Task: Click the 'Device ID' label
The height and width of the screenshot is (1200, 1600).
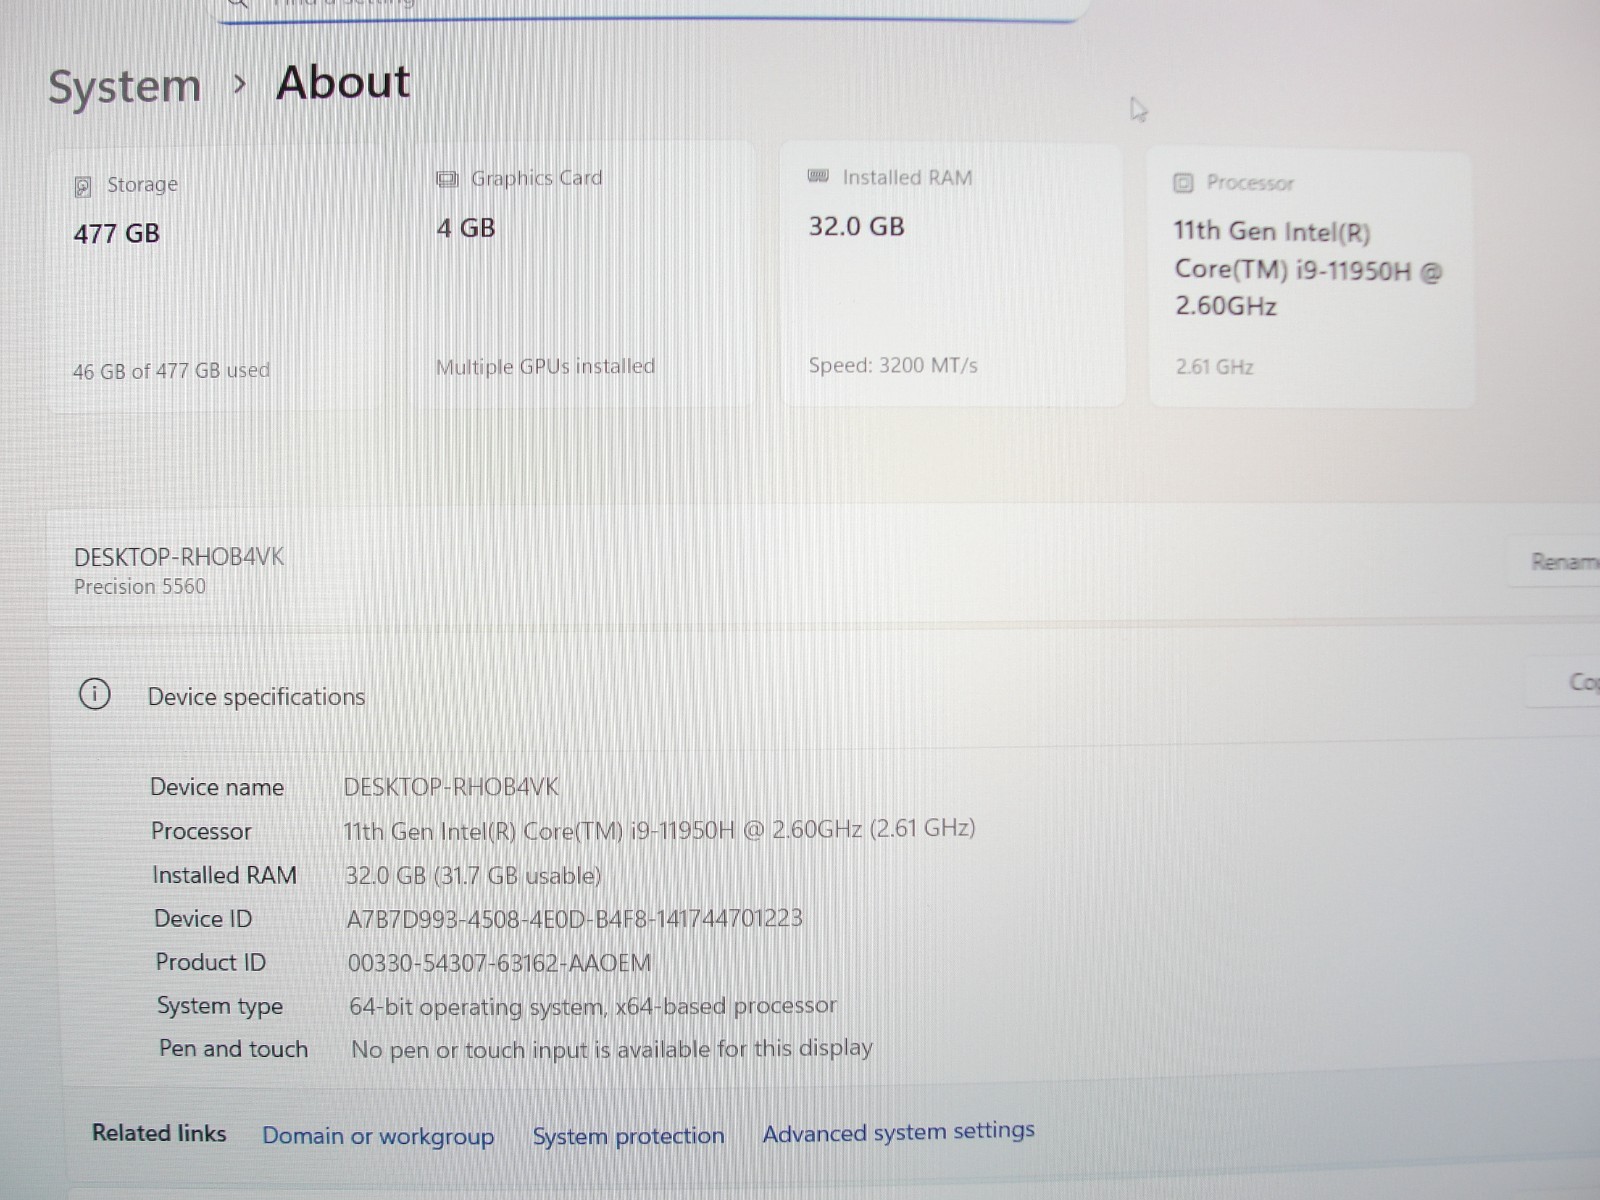Action: pyautogui.click(x=203, y=919)
